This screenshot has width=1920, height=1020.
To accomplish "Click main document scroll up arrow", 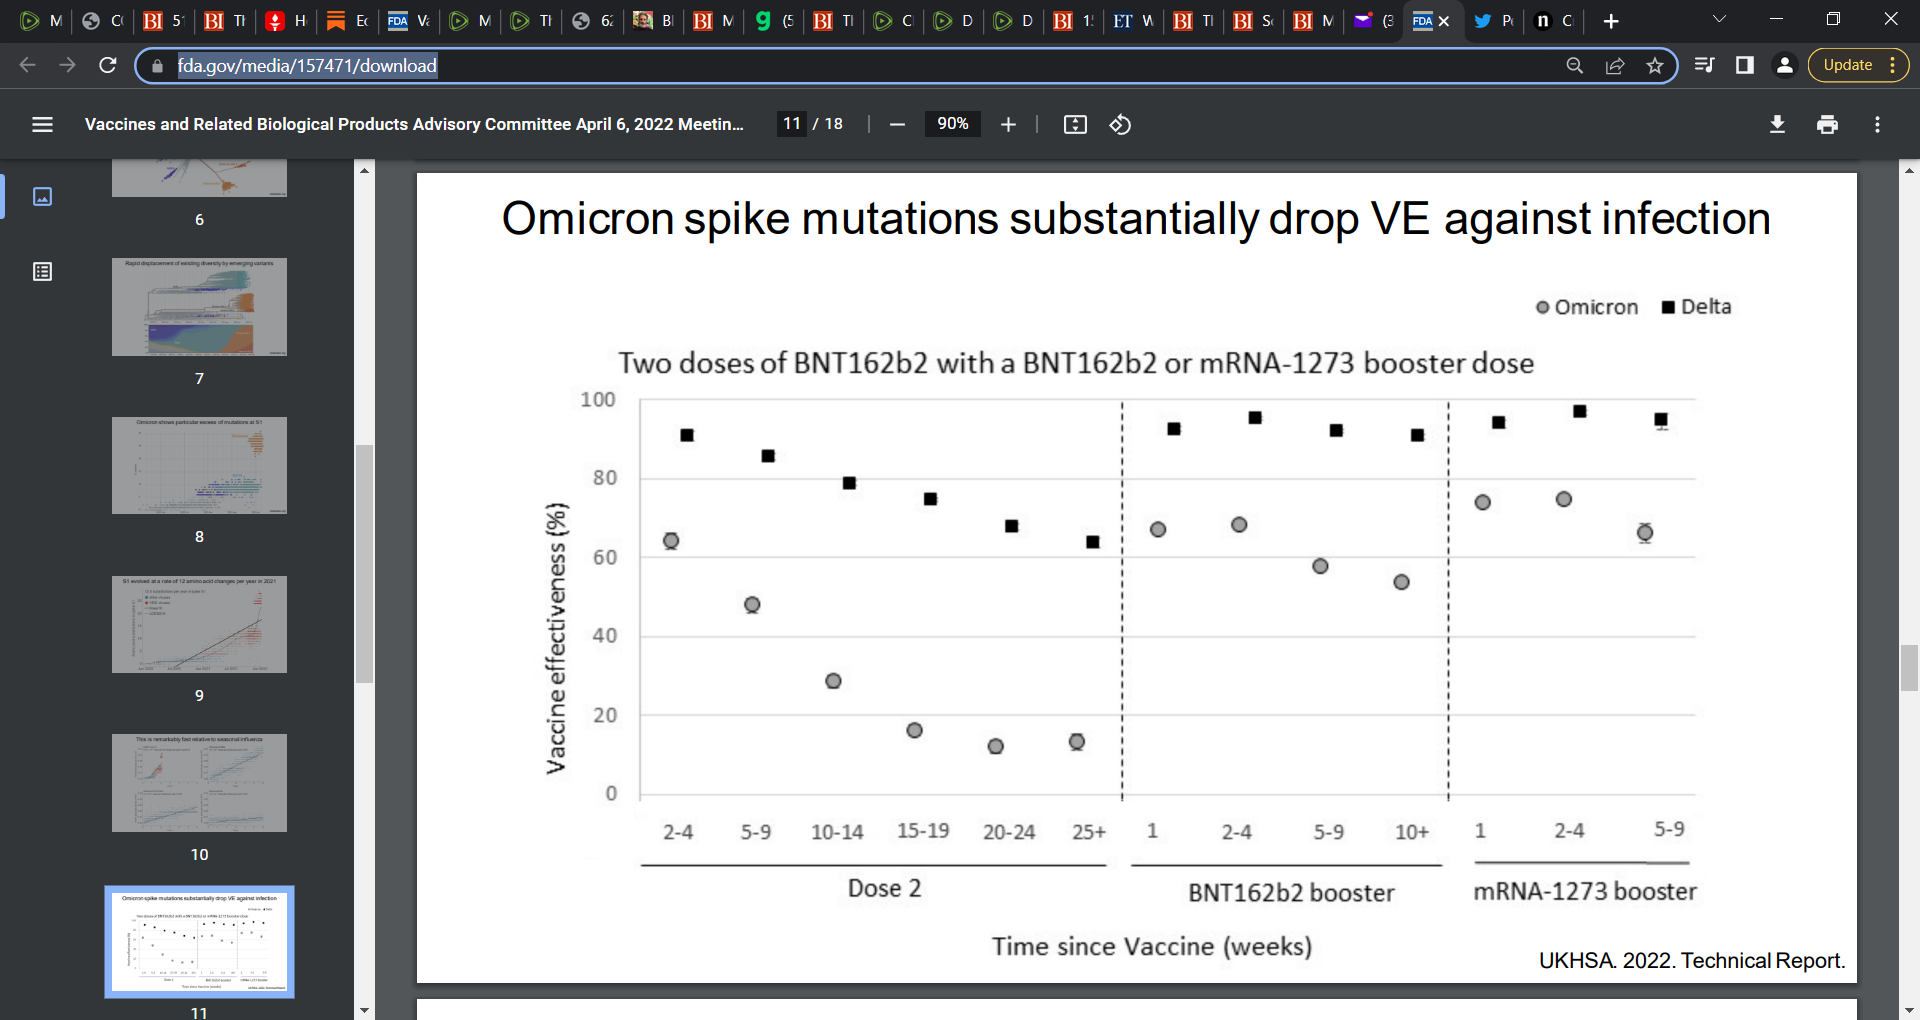I will tap(1910, 170).
